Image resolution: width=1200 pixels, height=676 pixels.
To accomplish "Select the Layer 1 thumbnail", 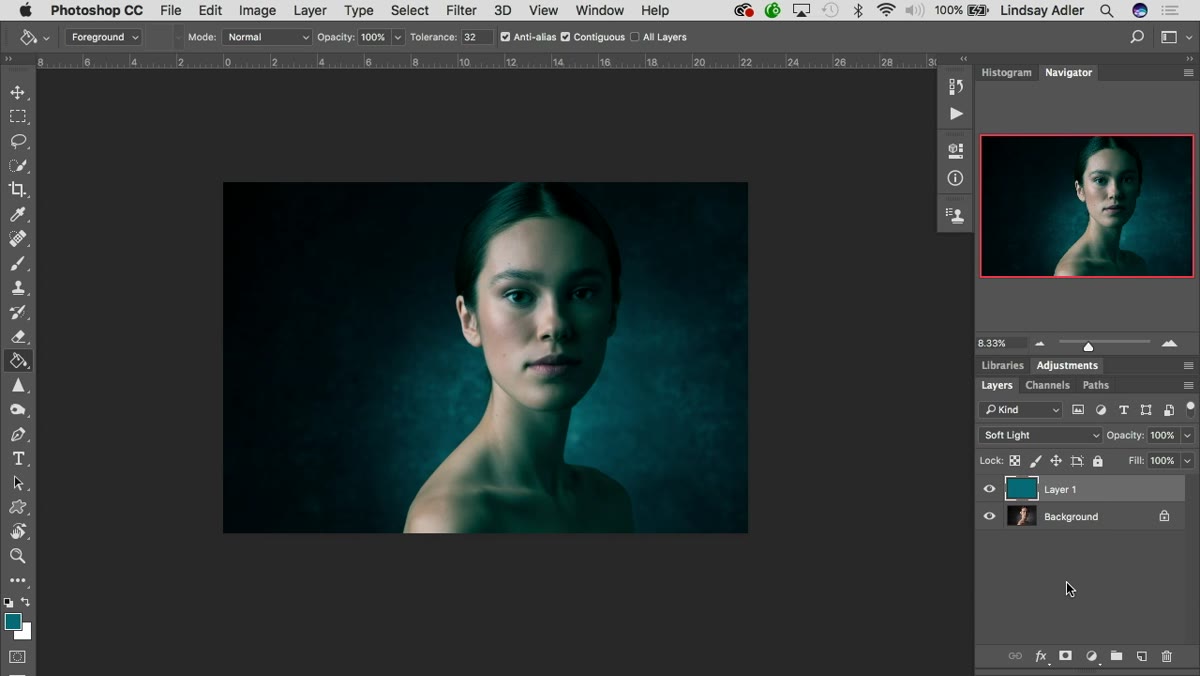I will pyautogui.click(x=1021, y=489).
